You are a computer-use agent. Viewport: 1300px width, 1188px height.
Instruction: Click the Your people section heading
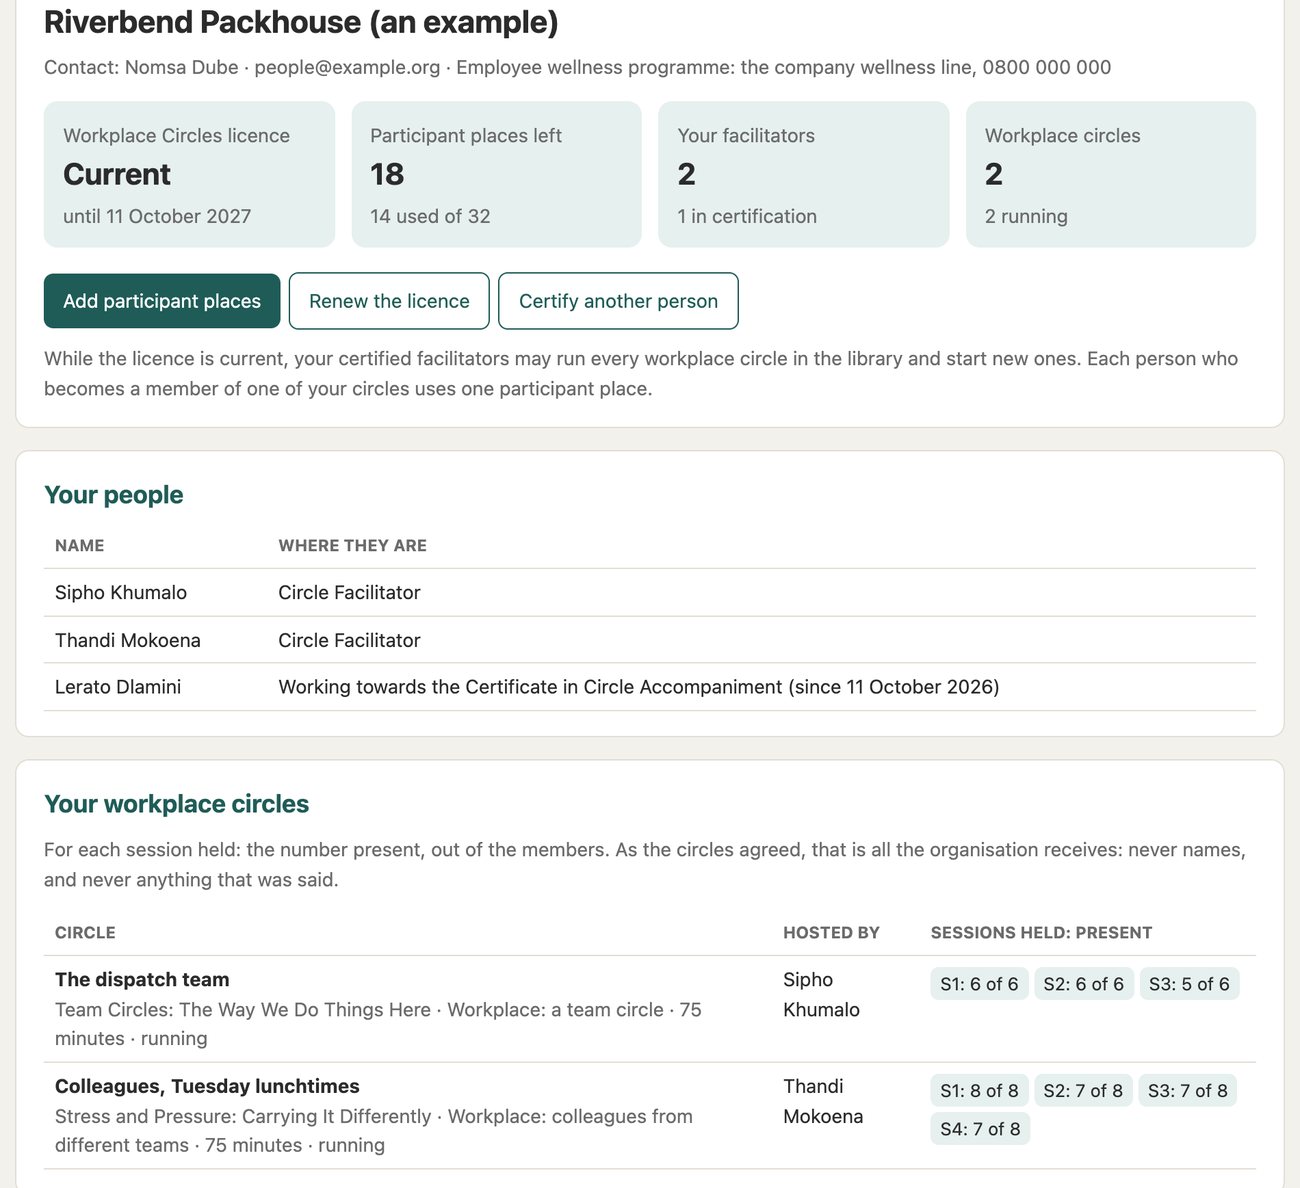(114, 495)
